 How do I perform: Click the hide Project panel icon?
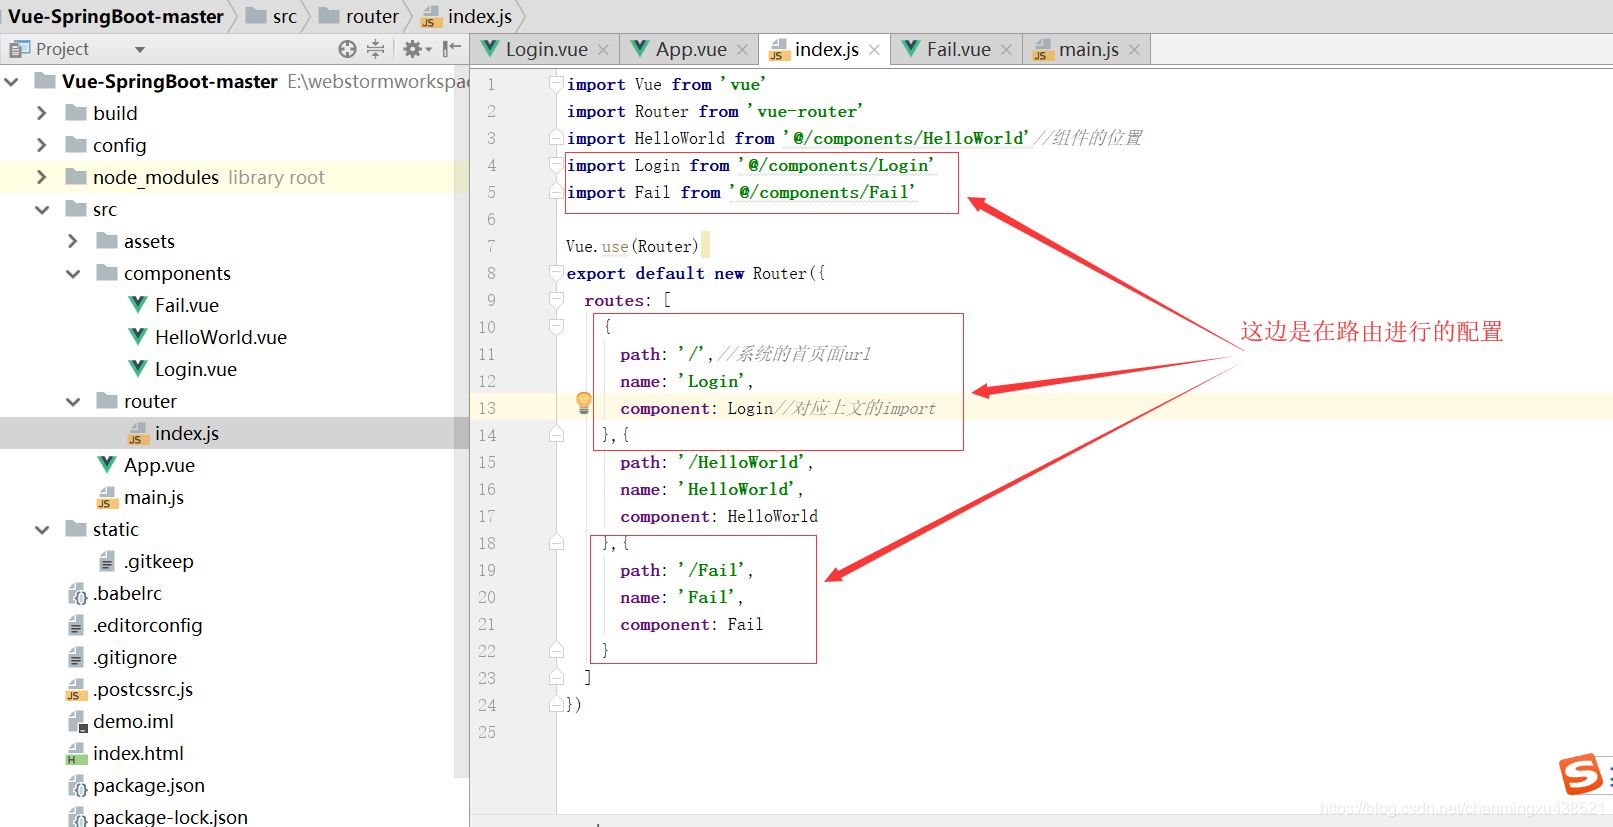(x=452, y=49)
